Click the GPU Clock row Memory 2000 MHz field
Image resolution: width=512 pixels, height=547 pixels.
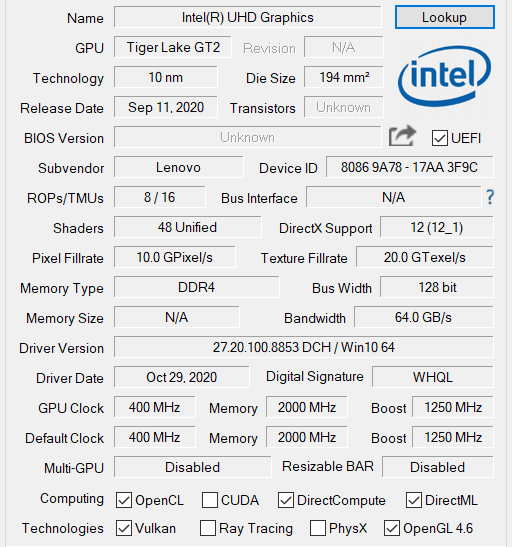coord(307,407)
